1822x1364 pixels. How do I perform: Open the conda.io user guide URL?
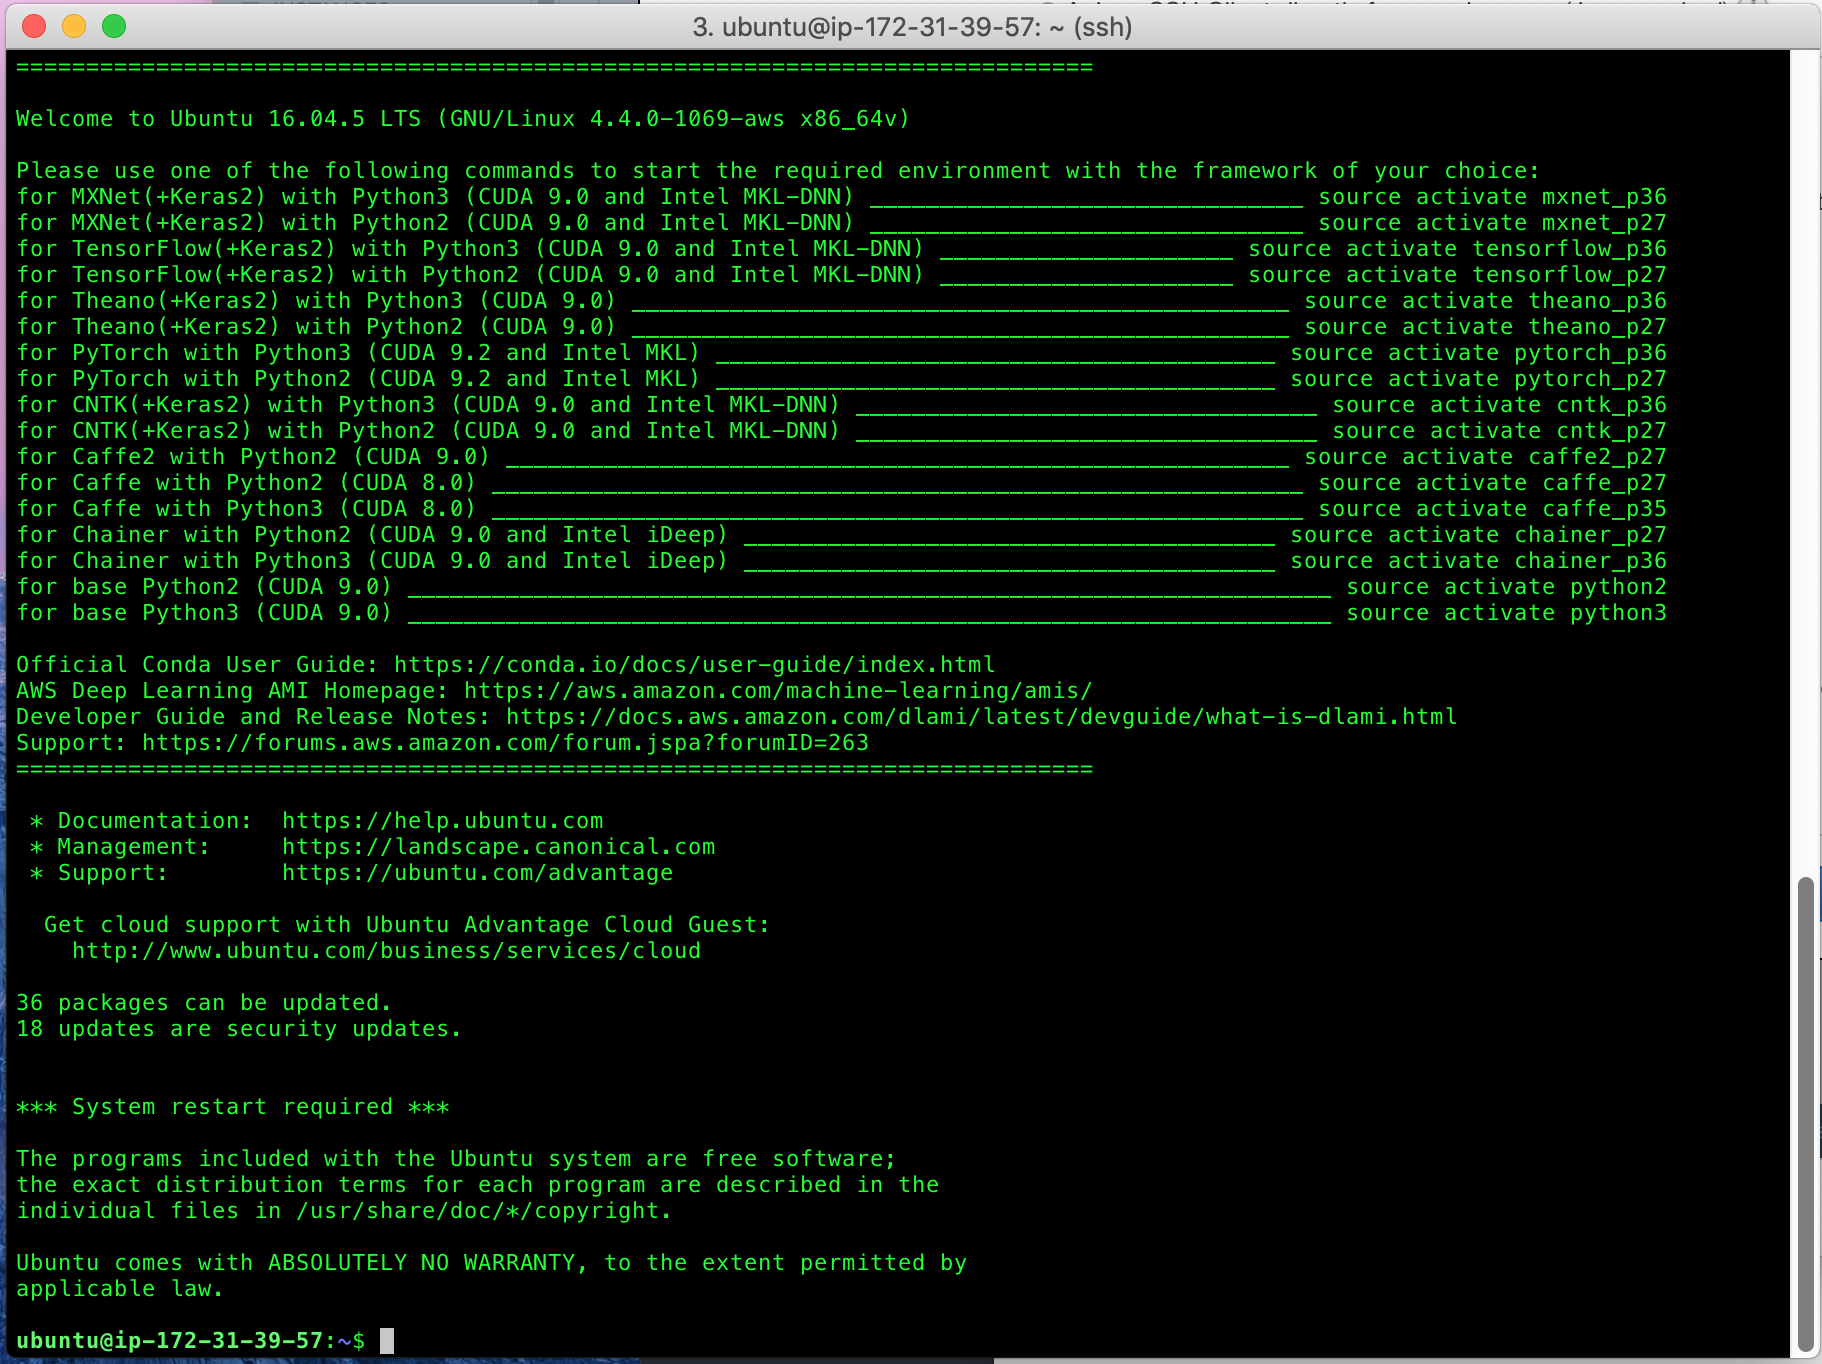click(x=694, y=665)
